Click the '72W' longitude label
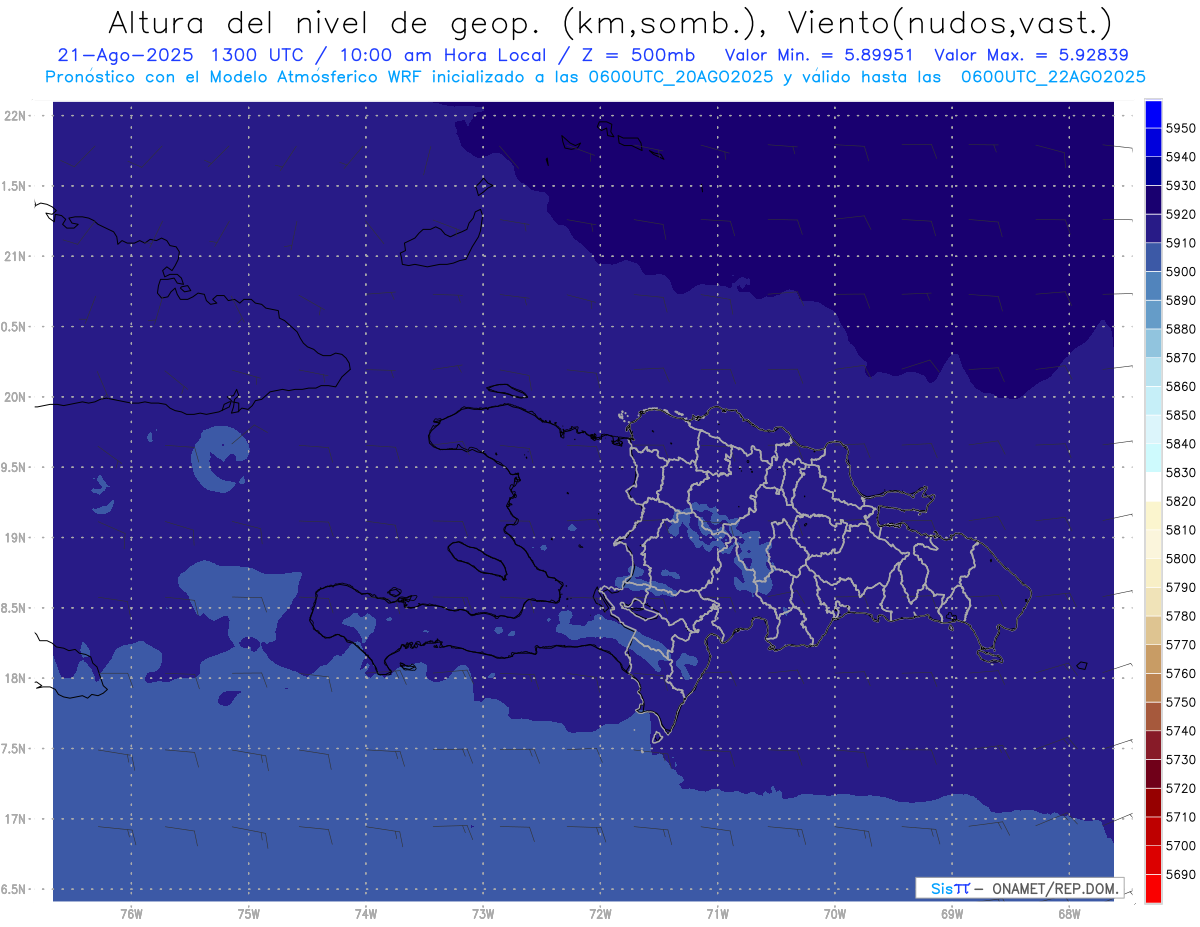1200x927 pixels. (600, 914)
